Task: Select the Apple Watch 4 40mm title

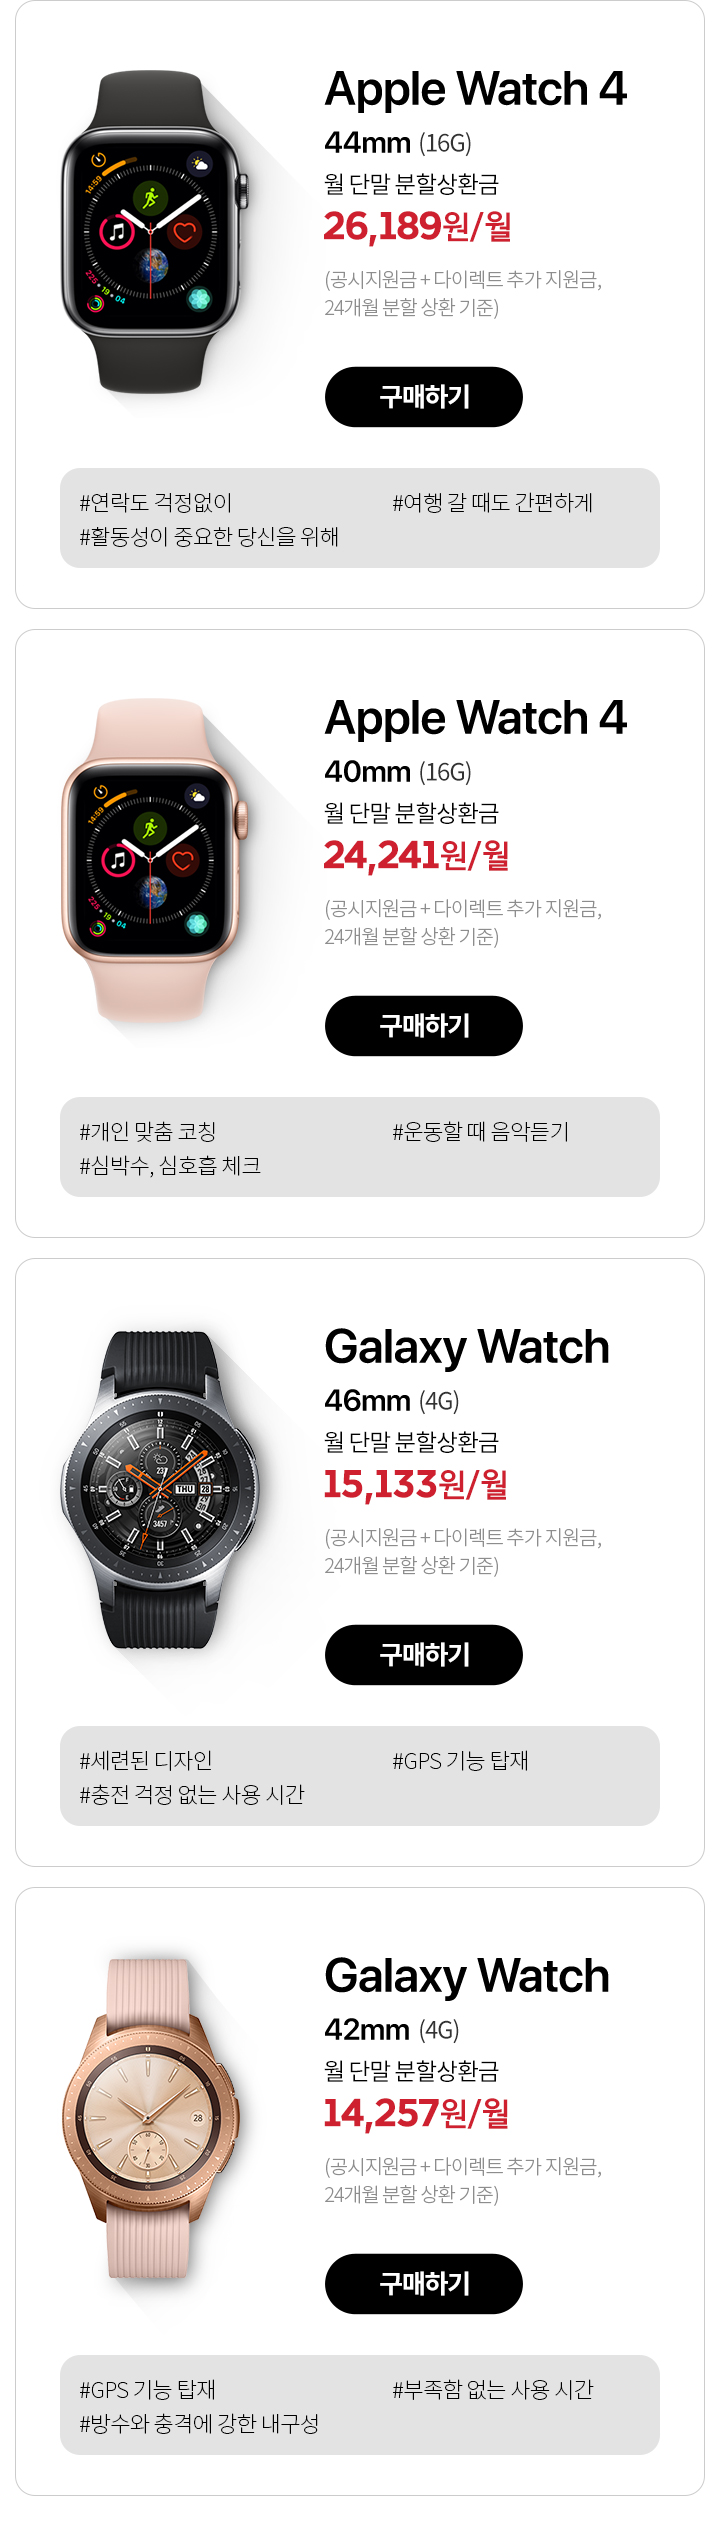Action: (x=476, y=718)
